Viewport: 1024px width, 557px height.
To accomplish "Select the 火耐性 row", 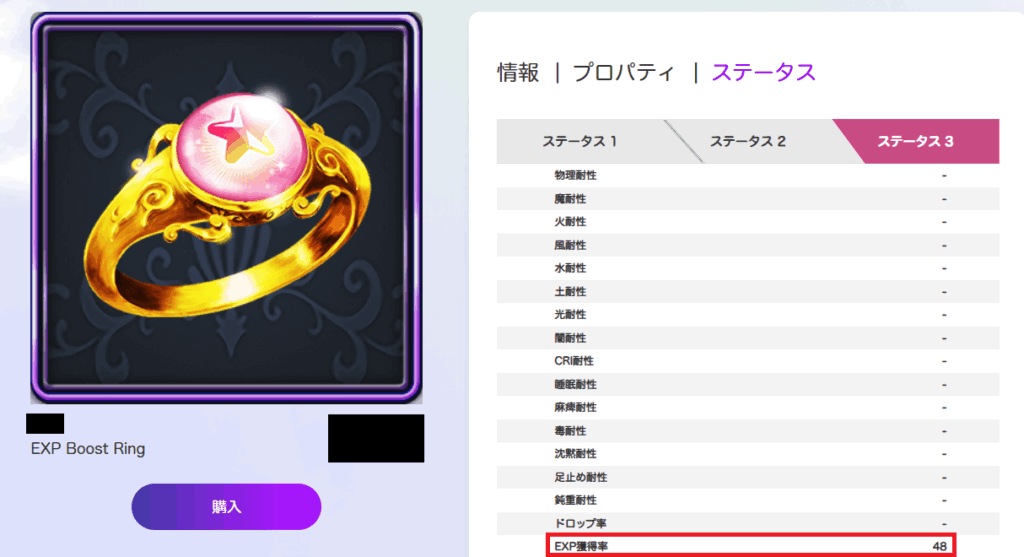I will (x=748, y=222).
